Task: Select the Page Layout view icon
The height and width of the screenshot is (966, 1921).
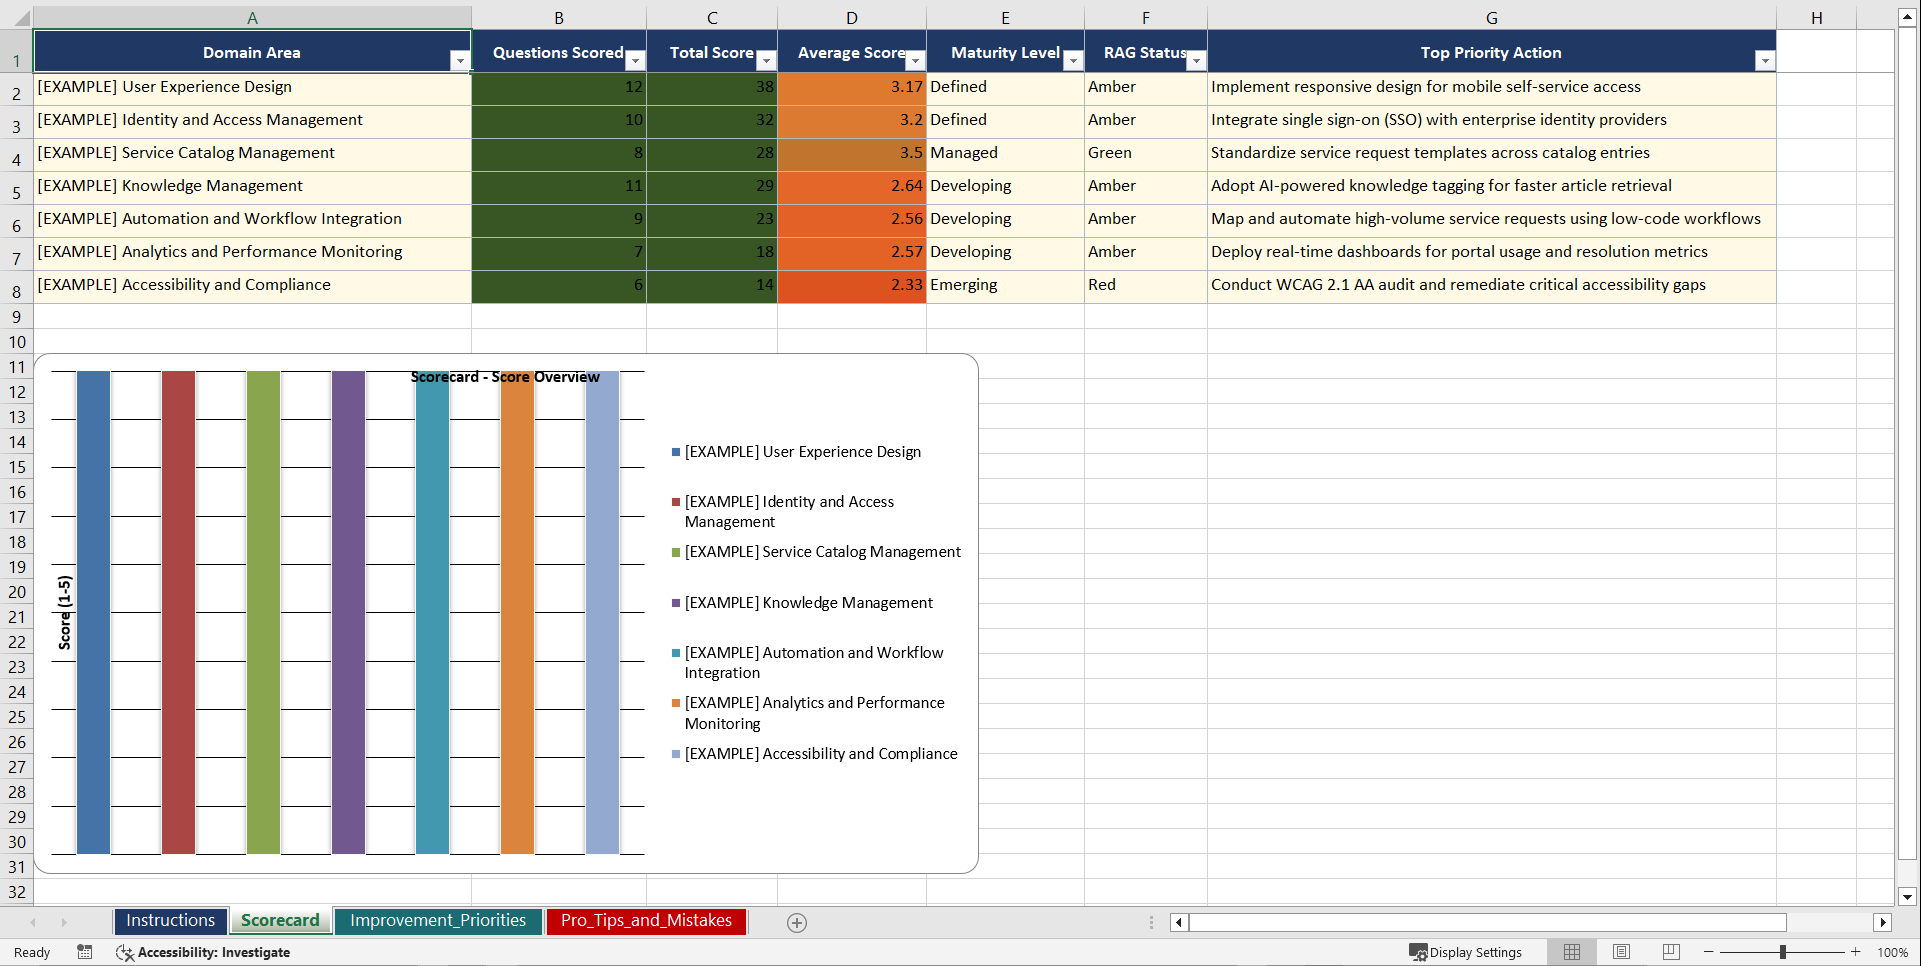Action: (1621, 952)
